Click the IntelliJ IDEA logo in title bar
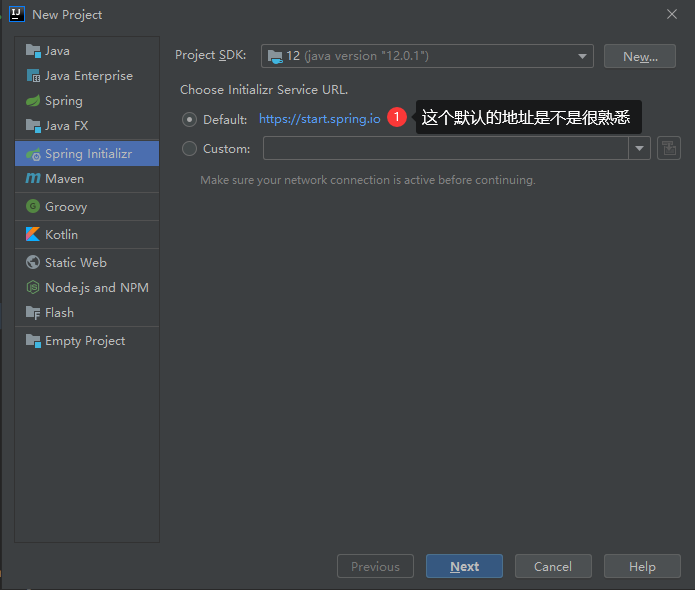The height and width of the screenshot is (590, 695). tap(17, 14)
